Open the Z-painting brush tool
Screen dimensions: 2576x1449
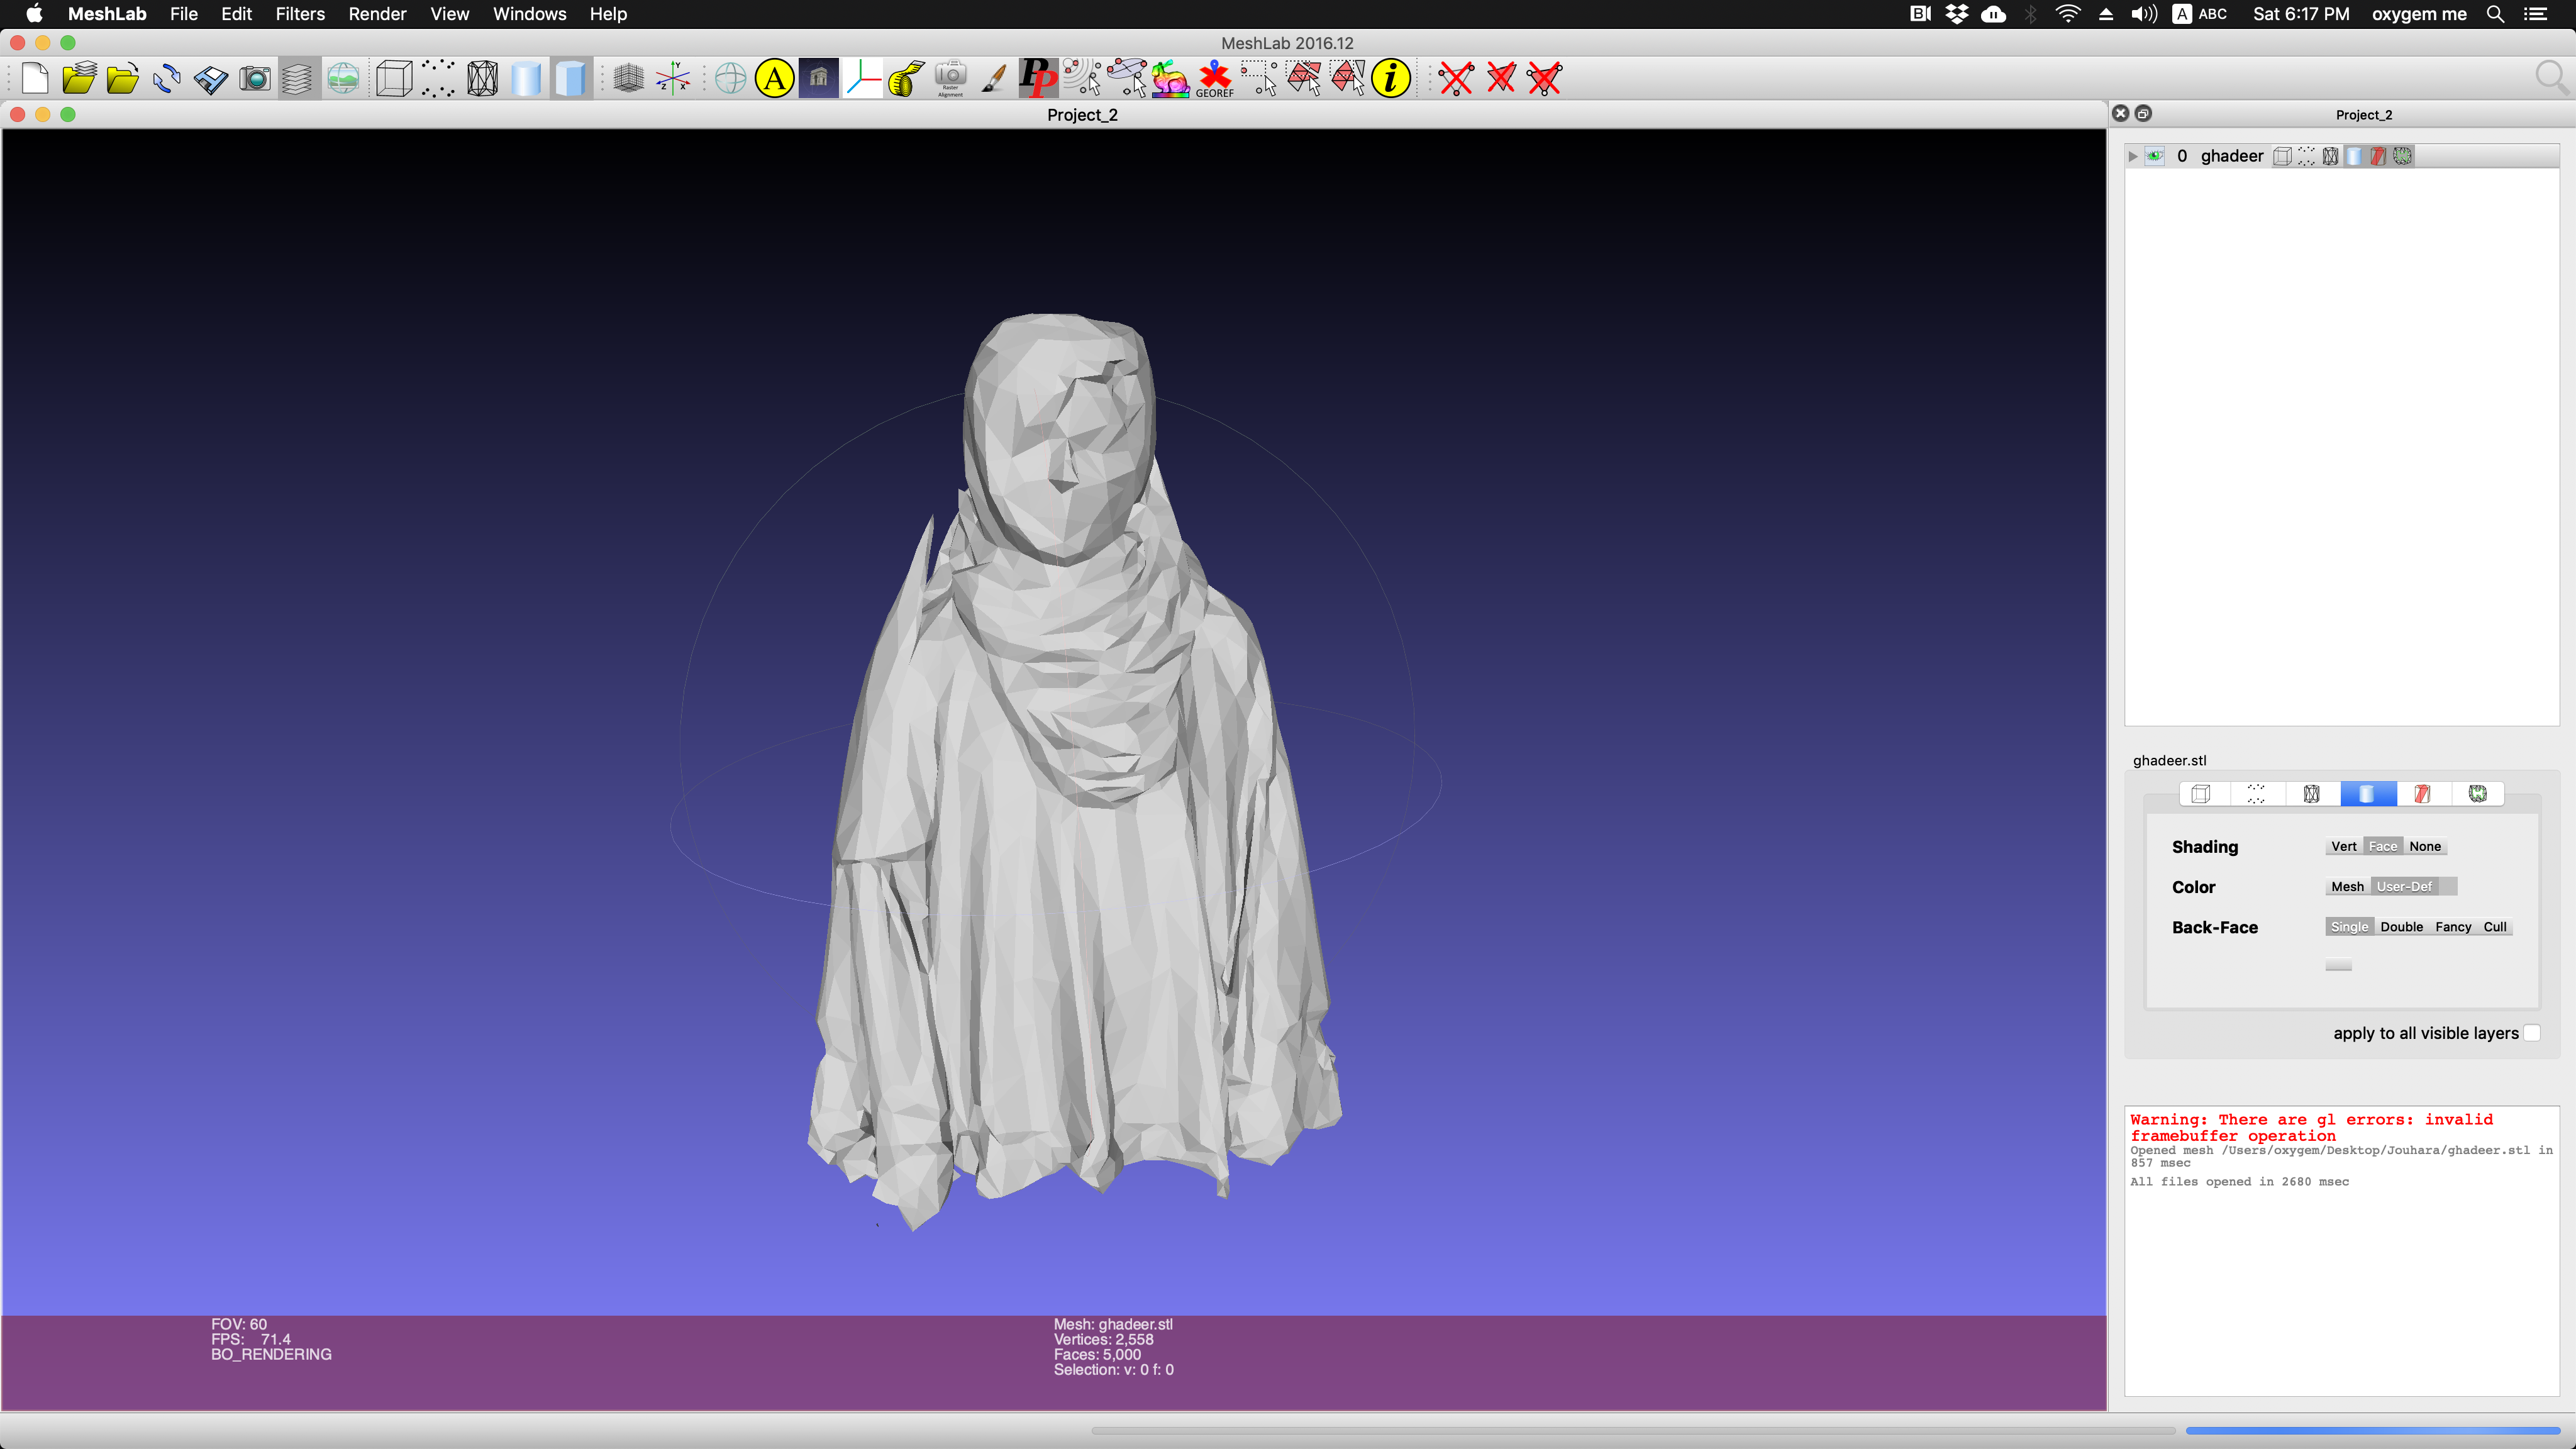pyautogui.click(x=994, y=78)
